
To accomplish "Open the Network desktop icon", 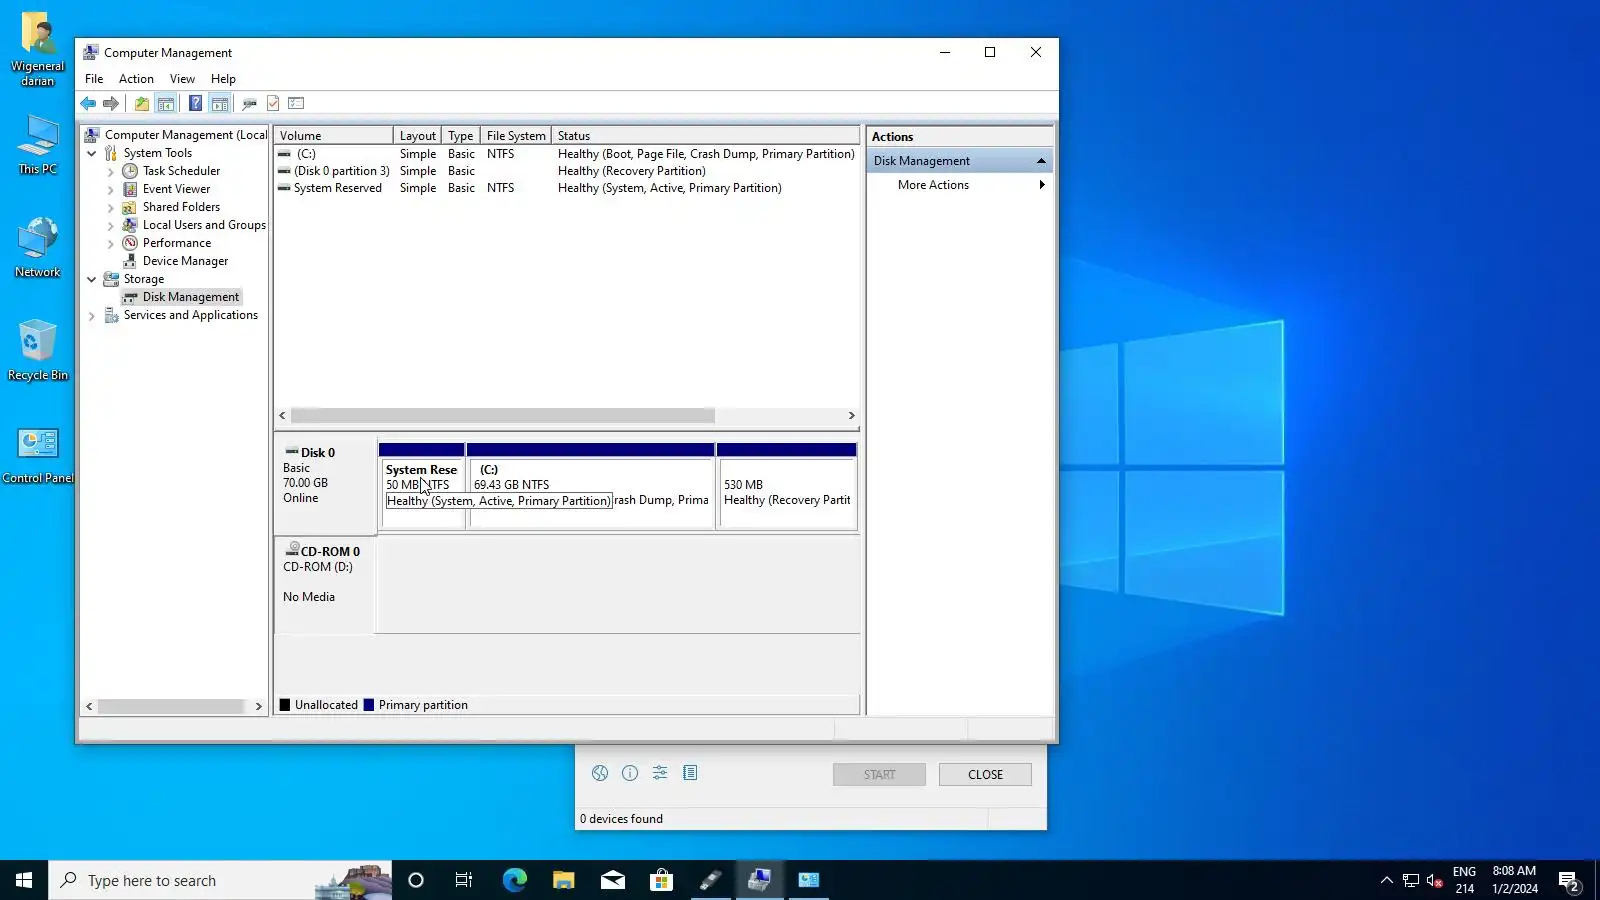I will point(38,247).
